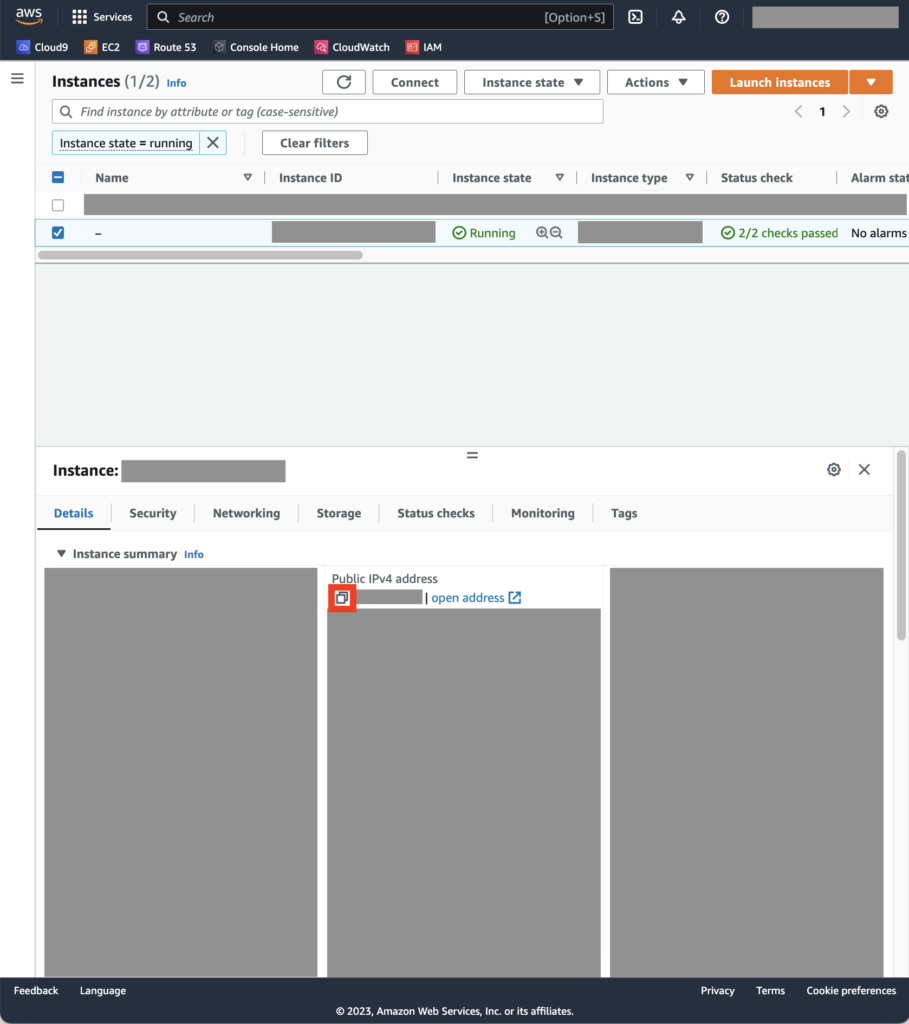This screenshot has height=1024, width=909.
Task: Open the Launch instances arrow dropdown
Action: [x=871, y=82]
